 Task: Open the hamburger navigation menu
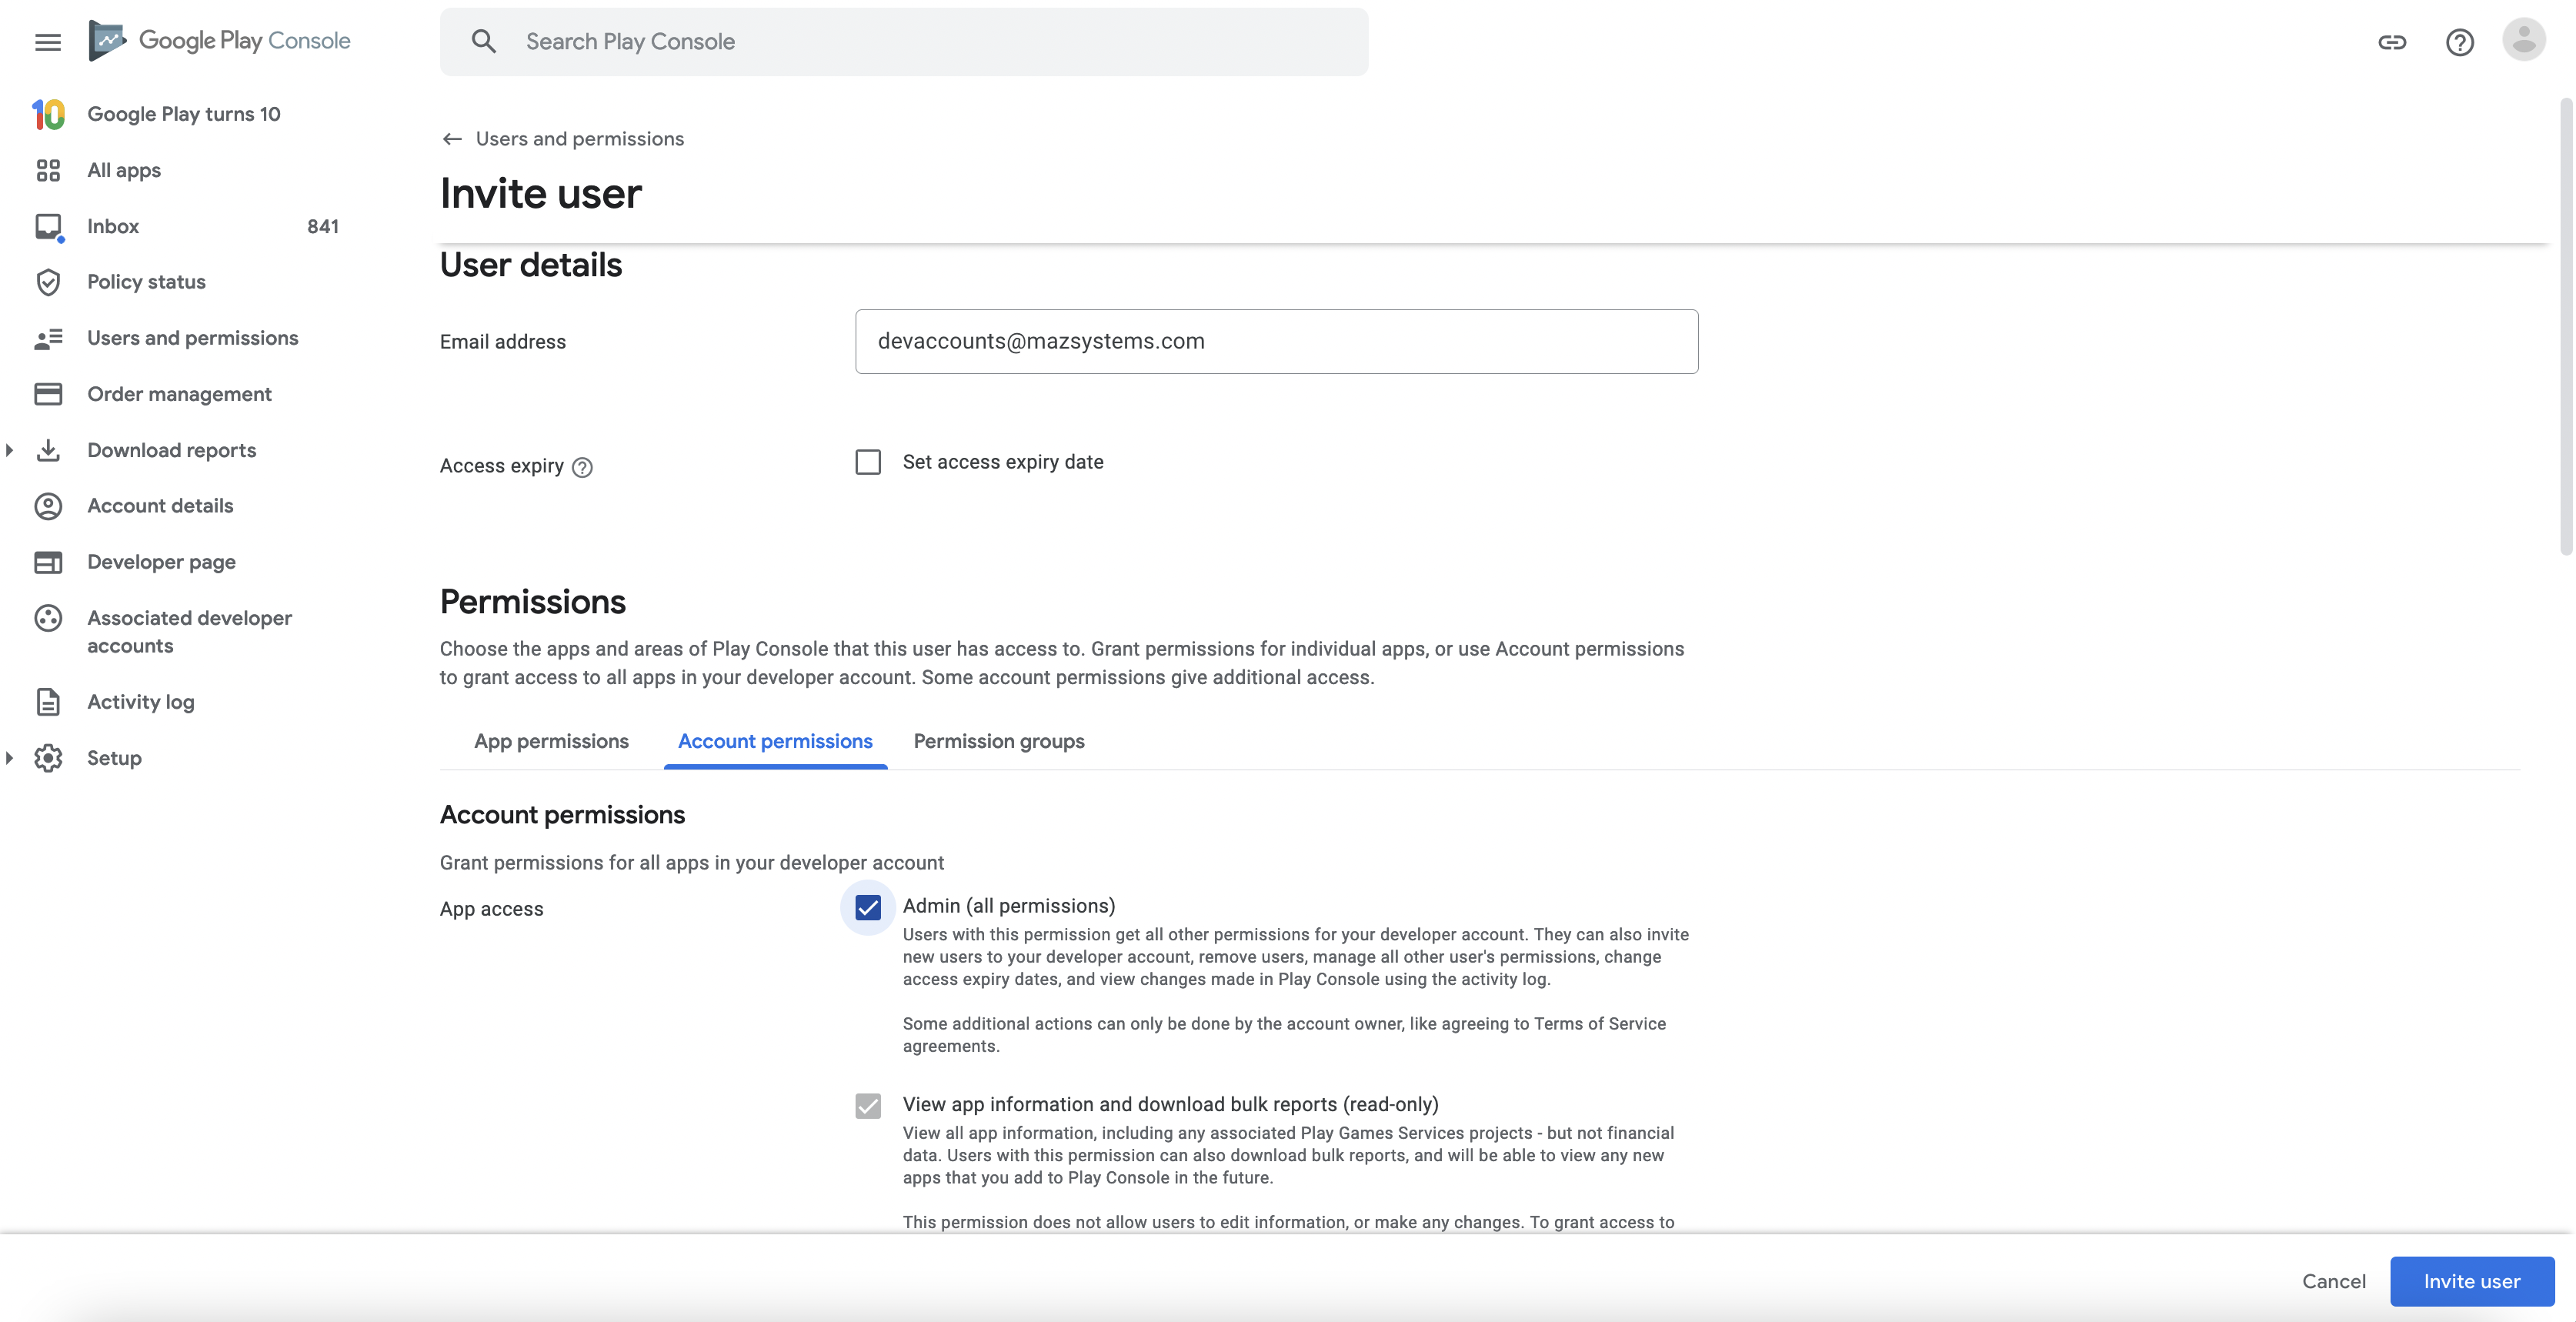click(x=47, y=42)
